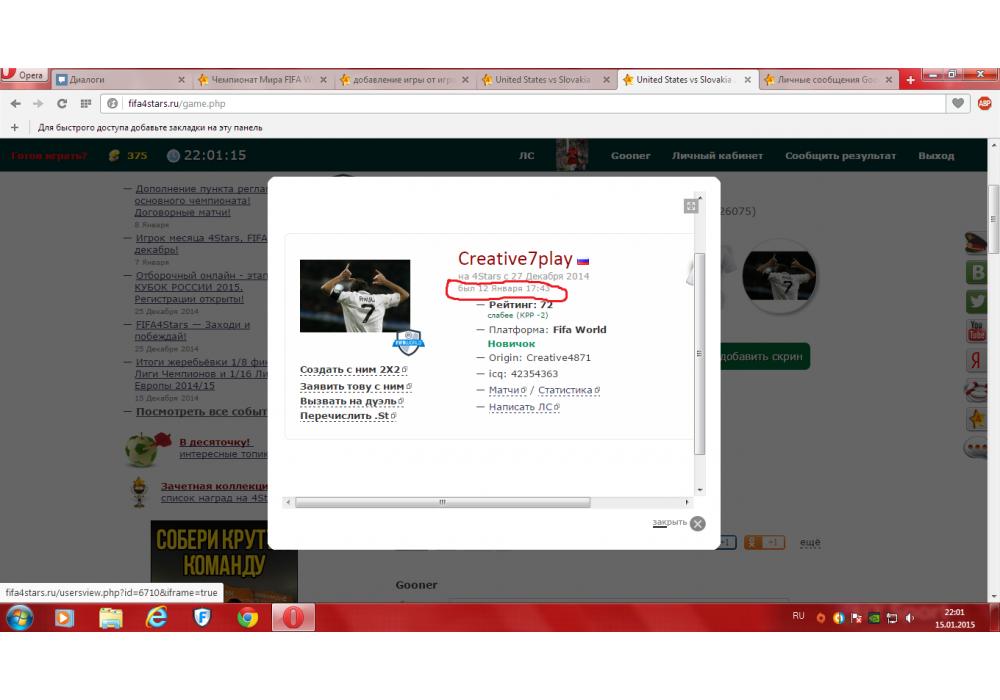The height and width of the screenshot is (700, 1000).
Task: Click the Вызвать на дуэль link
Action: 349,401
